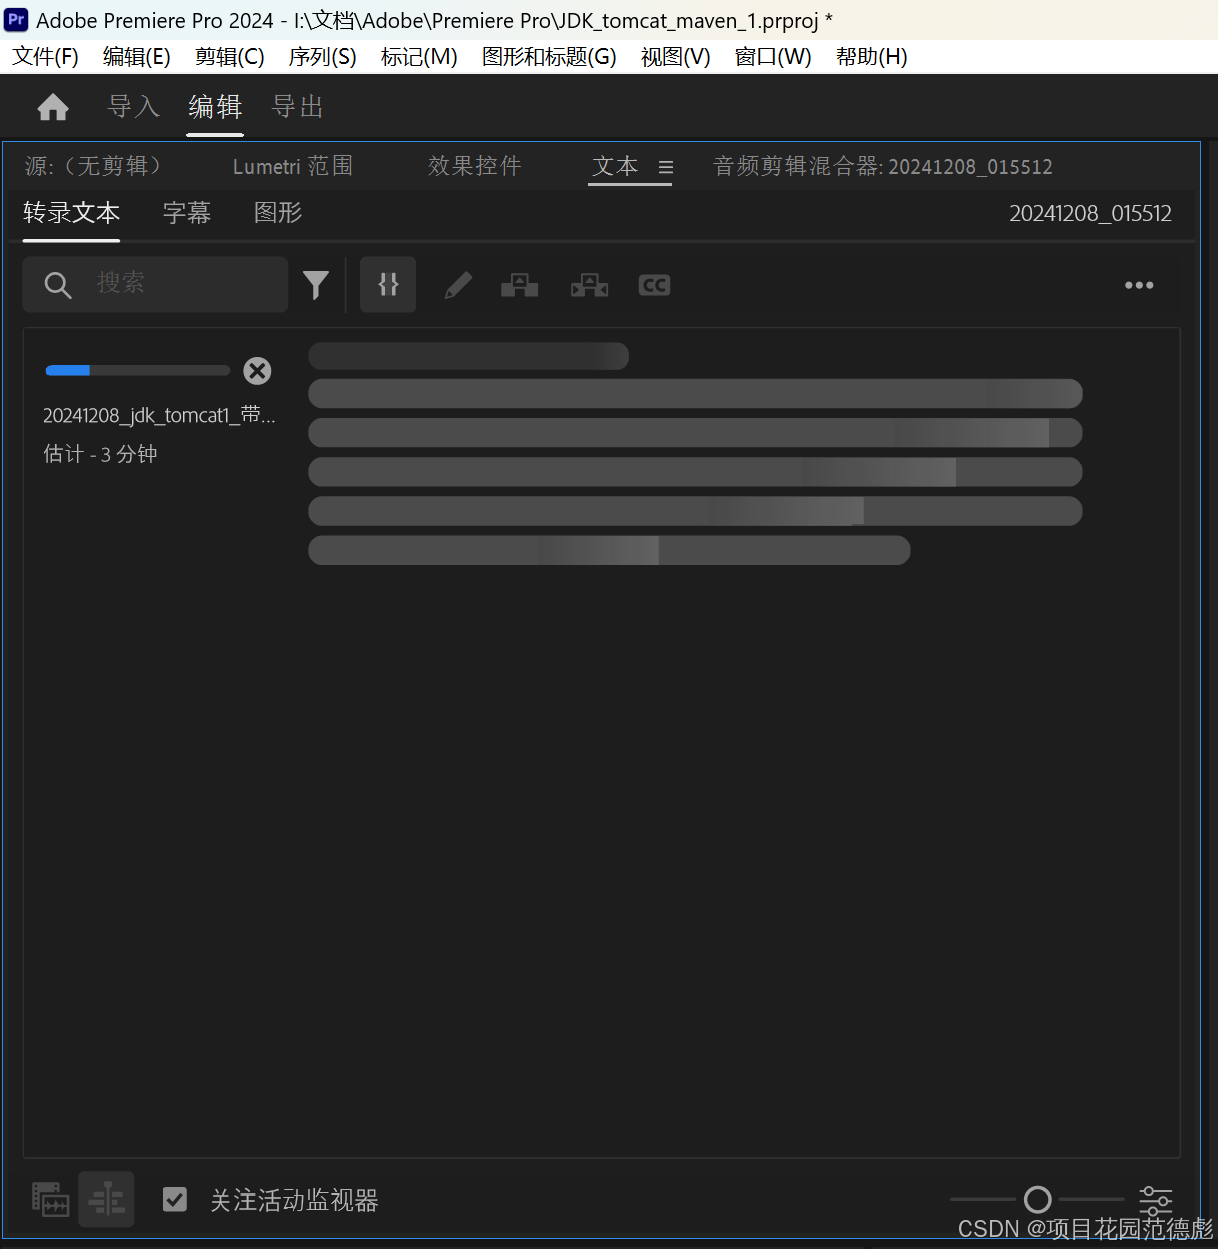Click the search magnifier icon
1218x1249 pixels.
(x=58, y=285)
